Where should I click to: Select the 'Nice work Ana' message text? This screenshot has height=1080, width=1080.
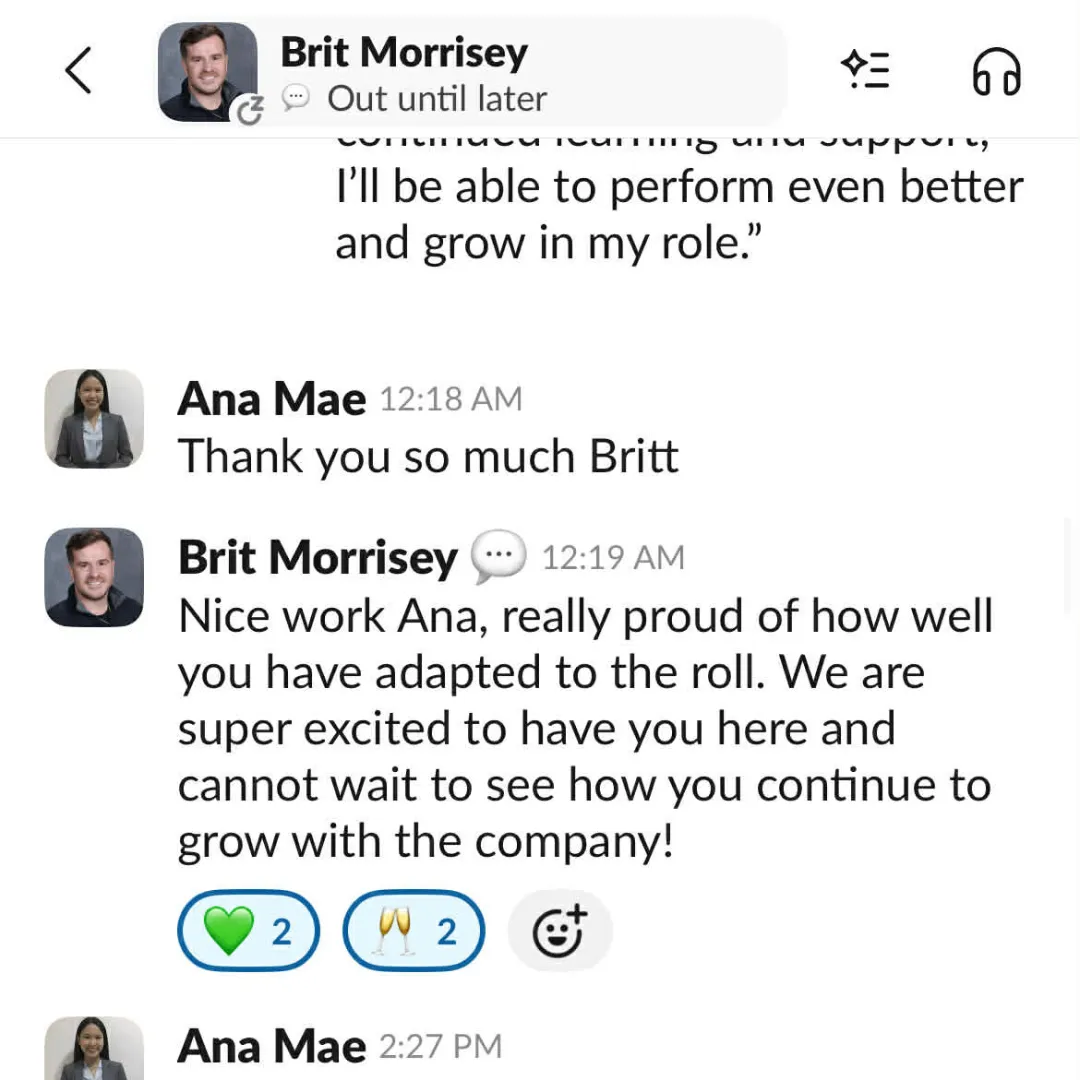(584, 730)
